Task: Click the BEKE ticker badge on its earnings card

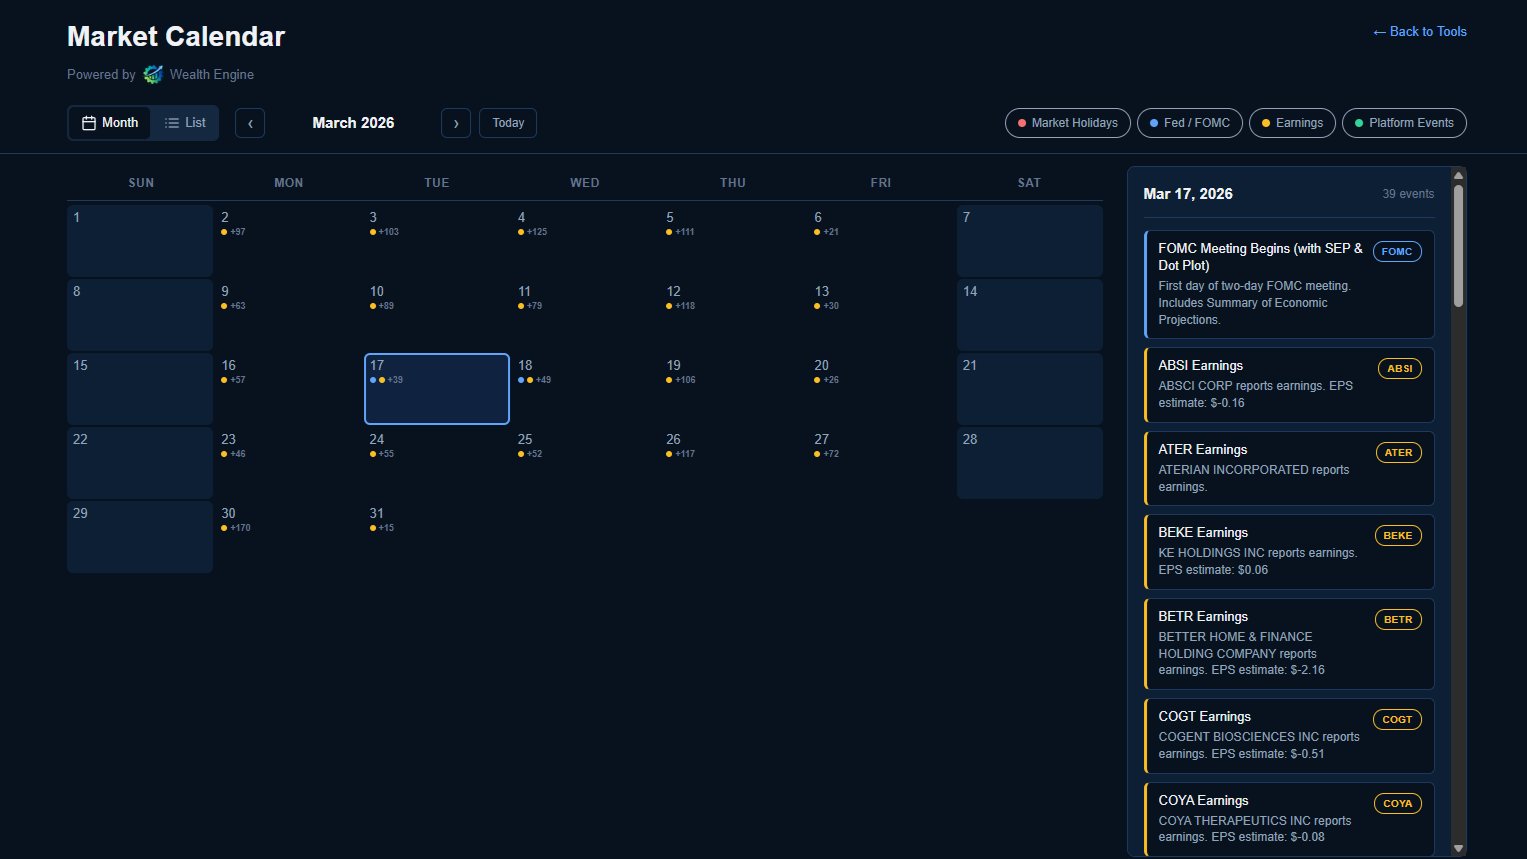Action: 1397,535
